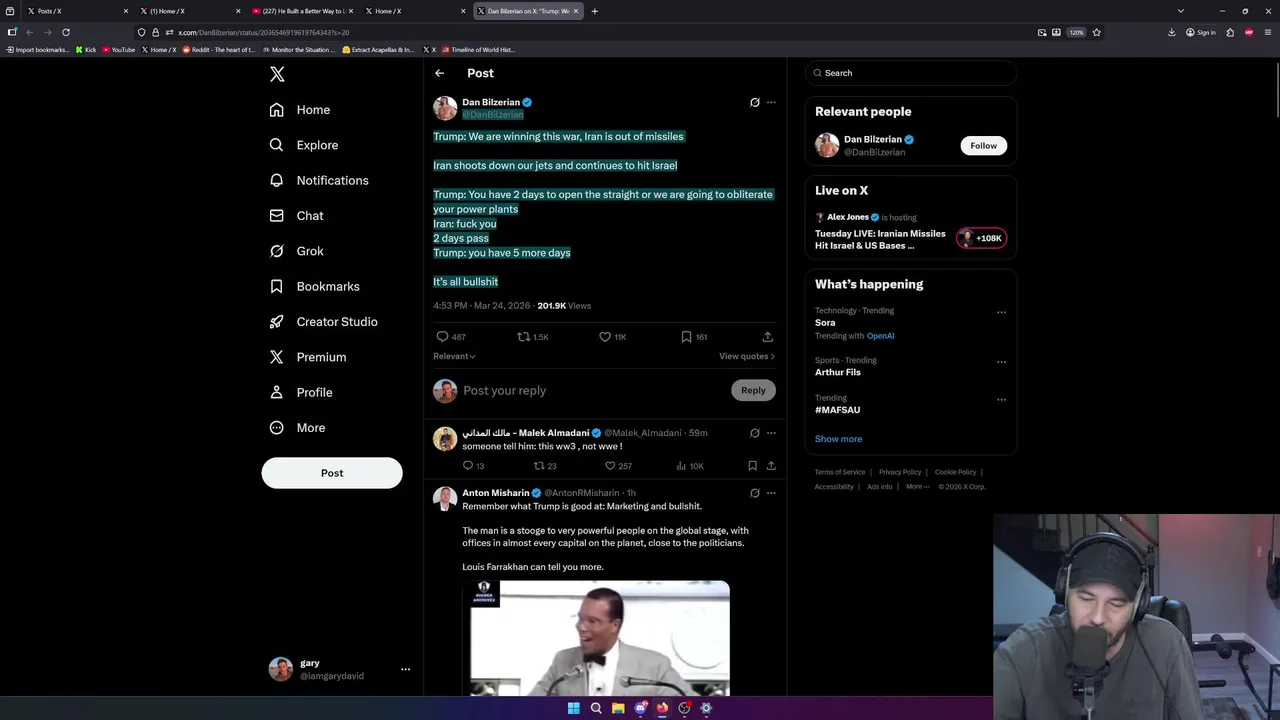This screenshot has width=1280, height=720.
Task: Bookmark Malek Almadani's reply
Action: 752,466
